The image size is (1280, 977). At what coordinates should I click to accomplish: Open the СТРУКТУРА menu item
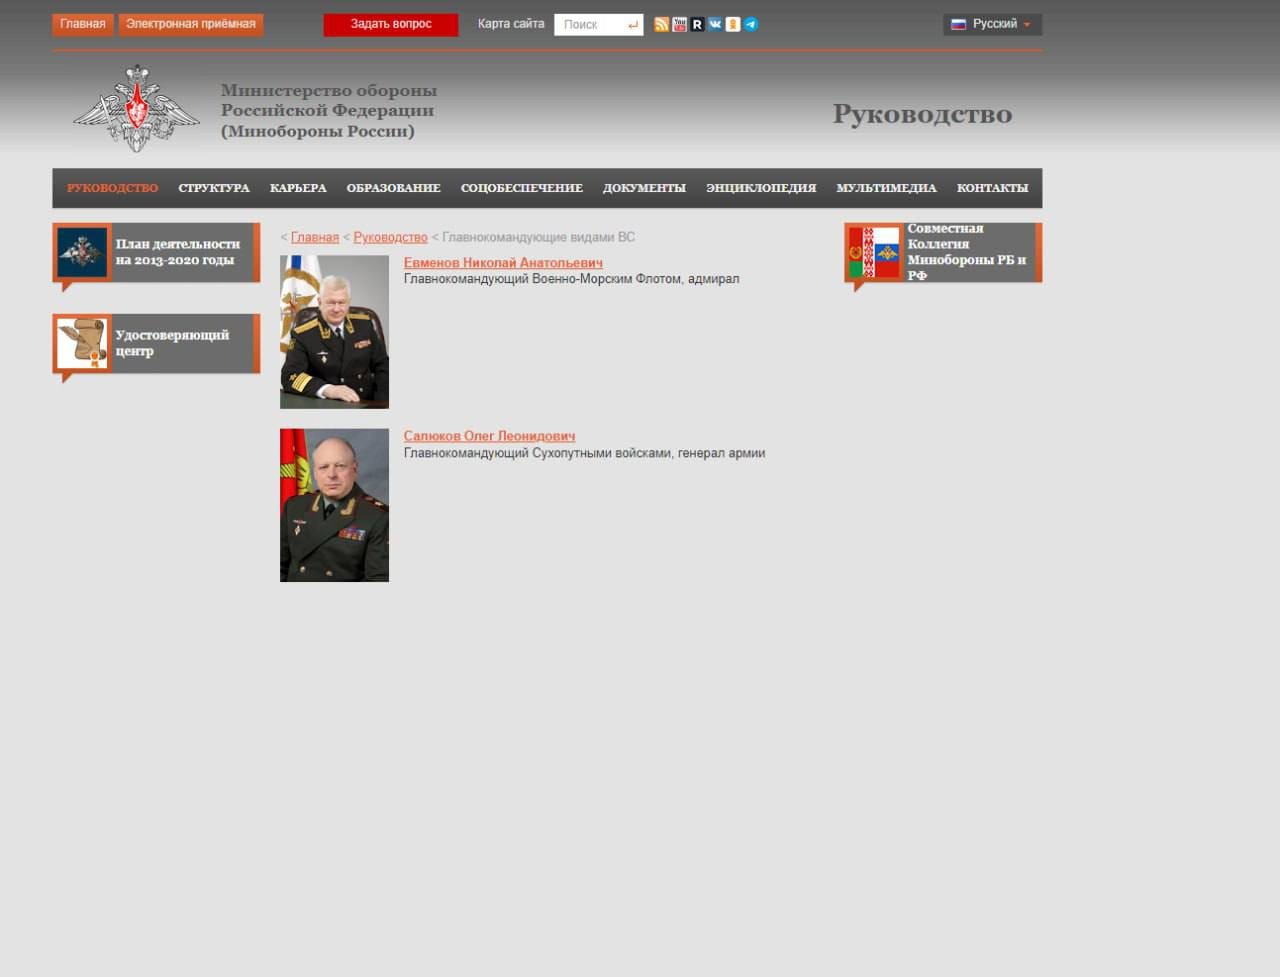(214, 188)
